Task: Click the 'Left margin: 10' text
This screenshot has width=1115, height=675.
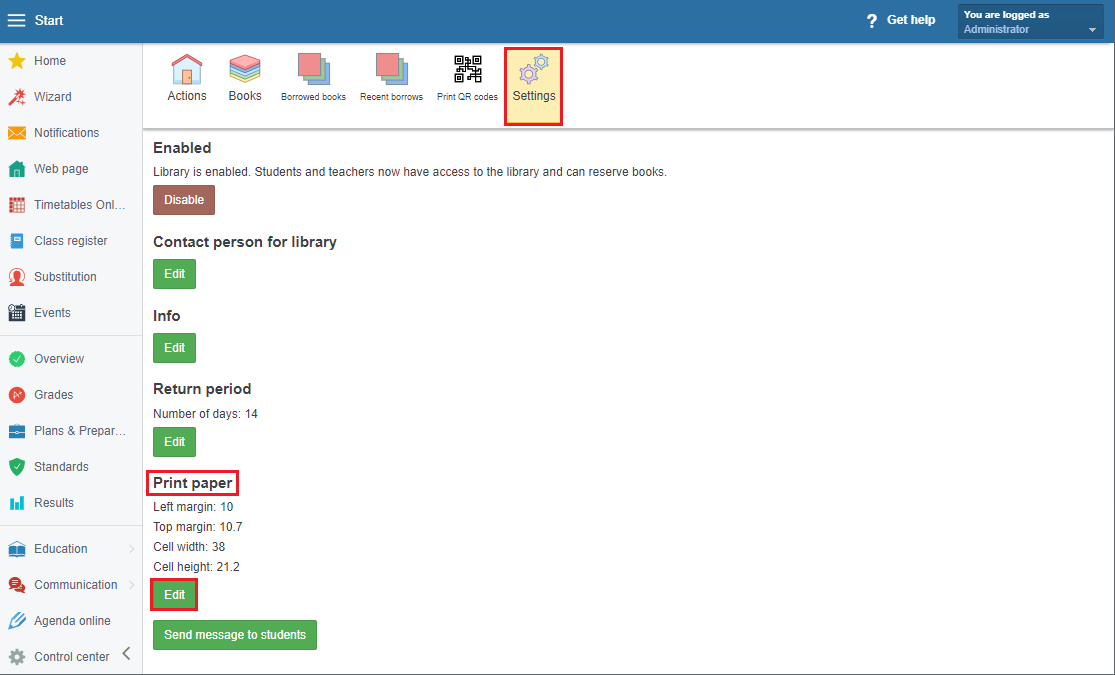Action: click(x=193, y=507)
